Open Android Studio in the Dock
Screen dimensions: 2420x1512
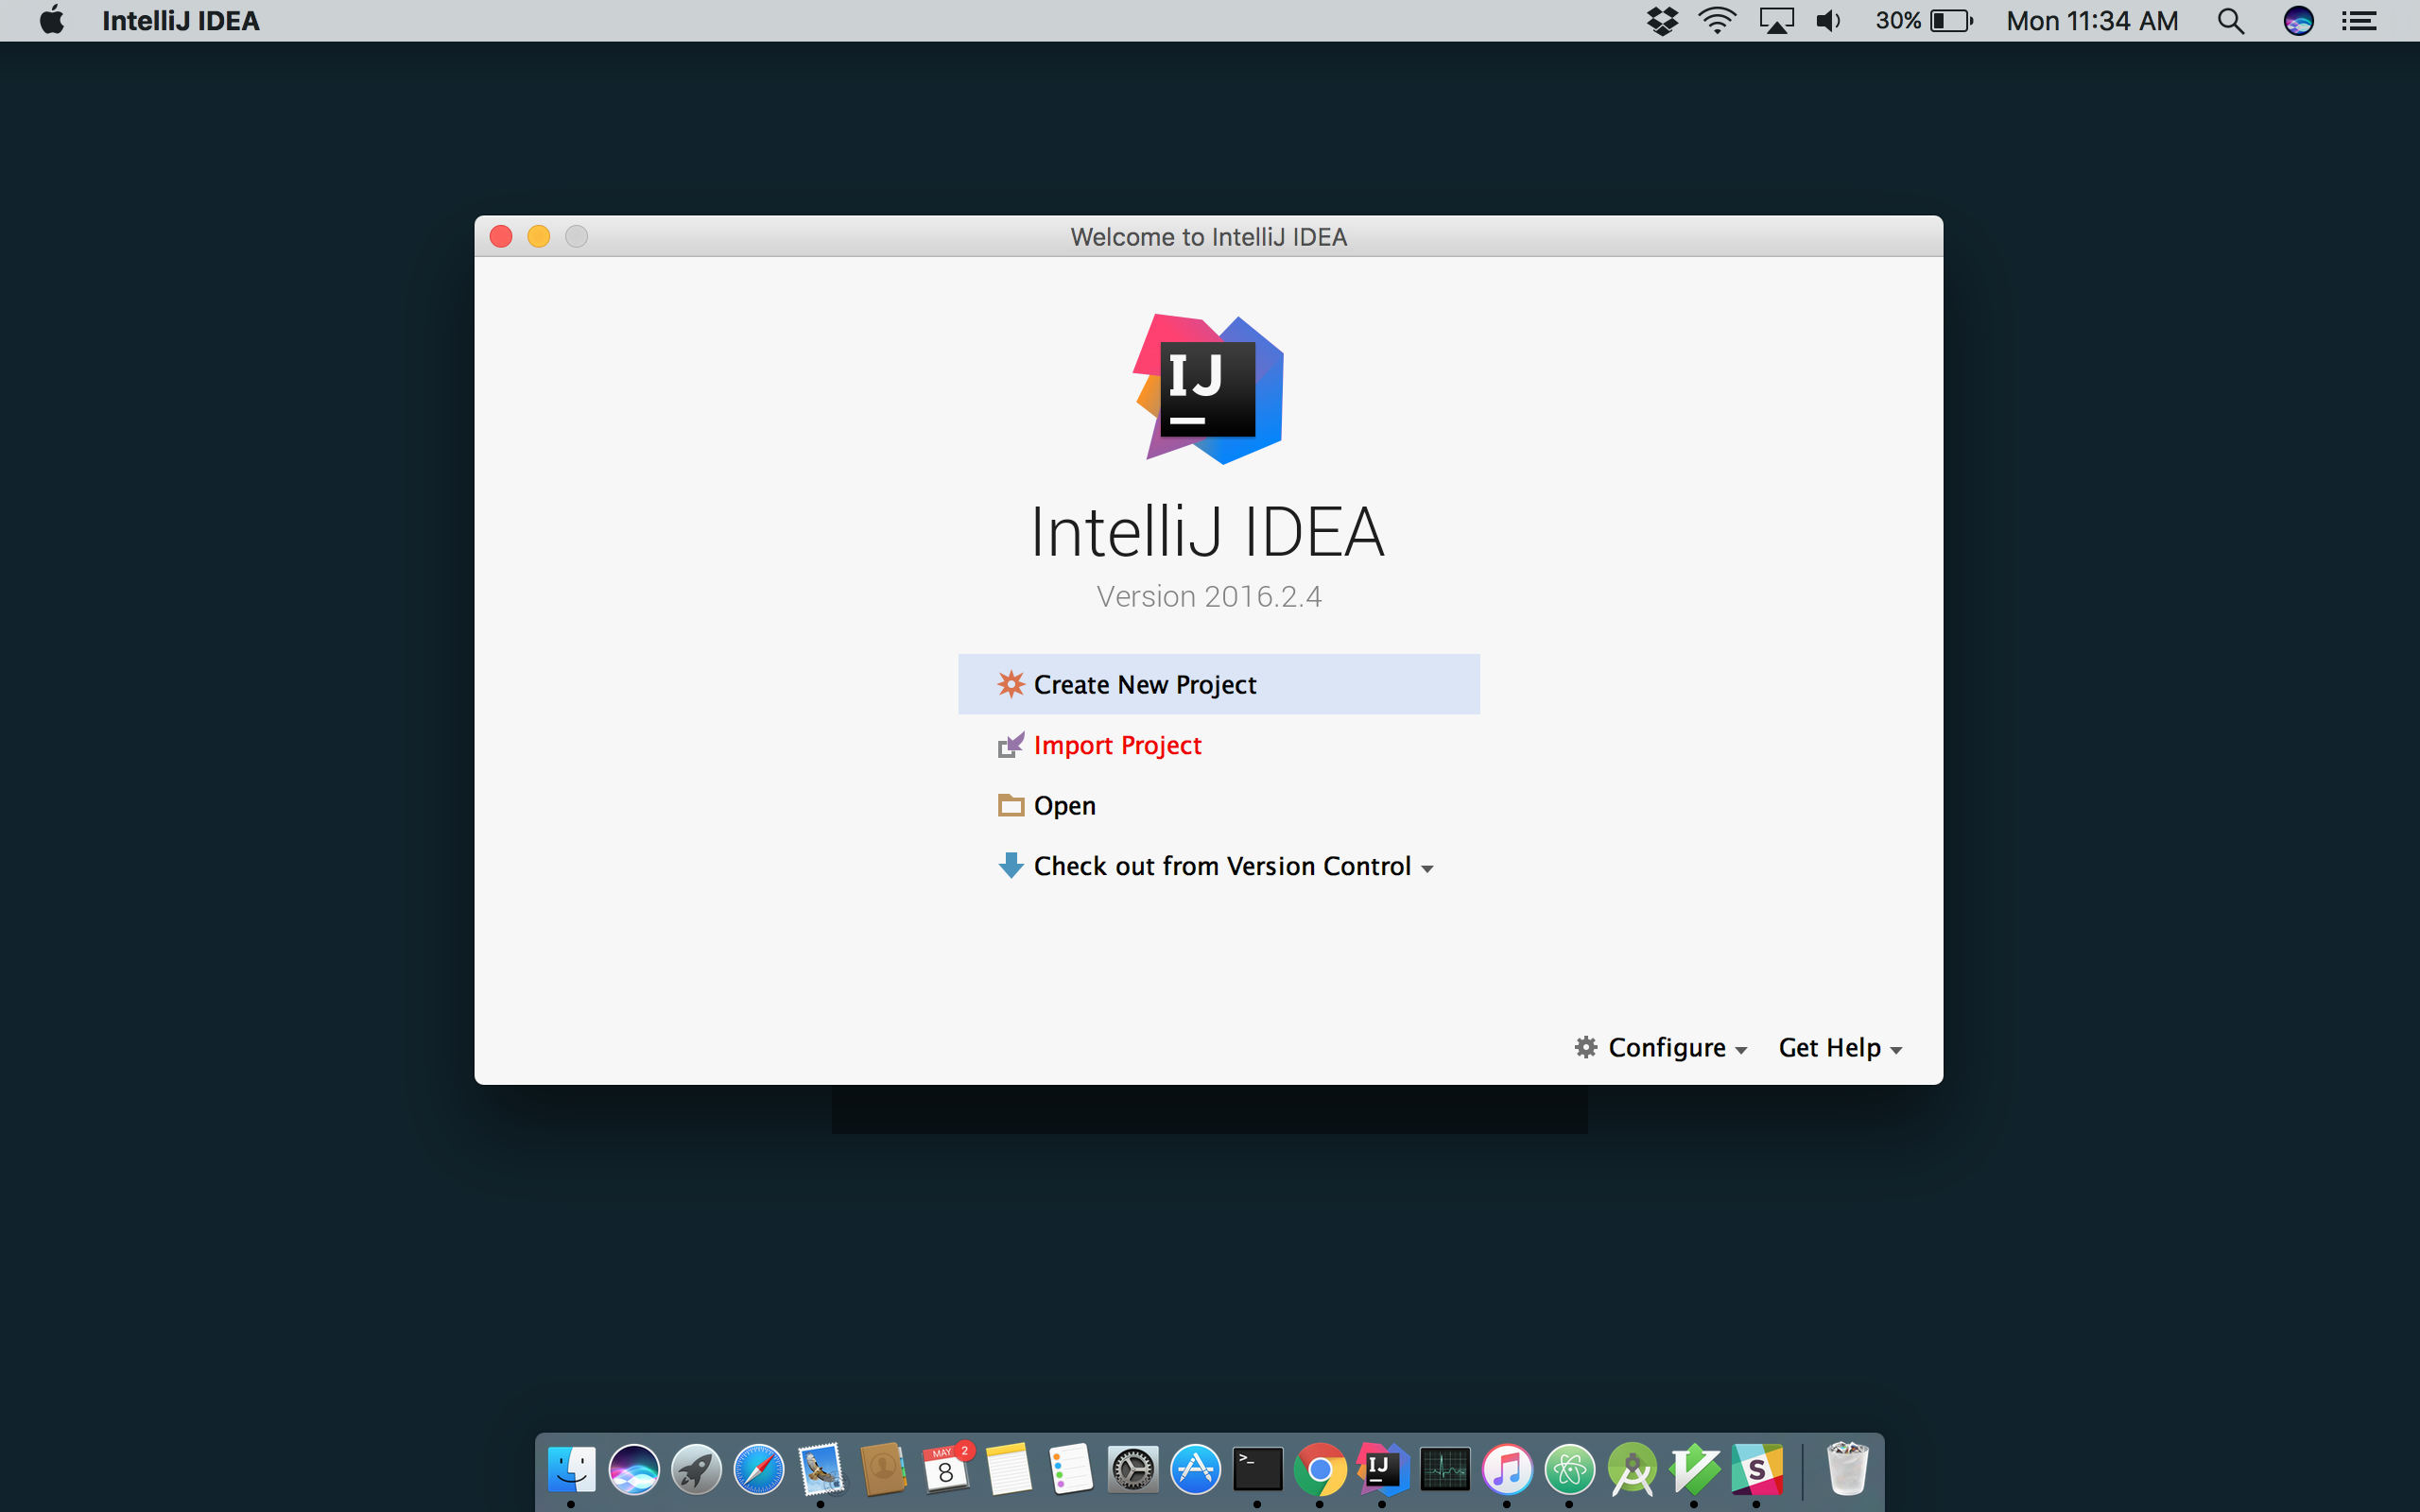pos(1632,1469)
